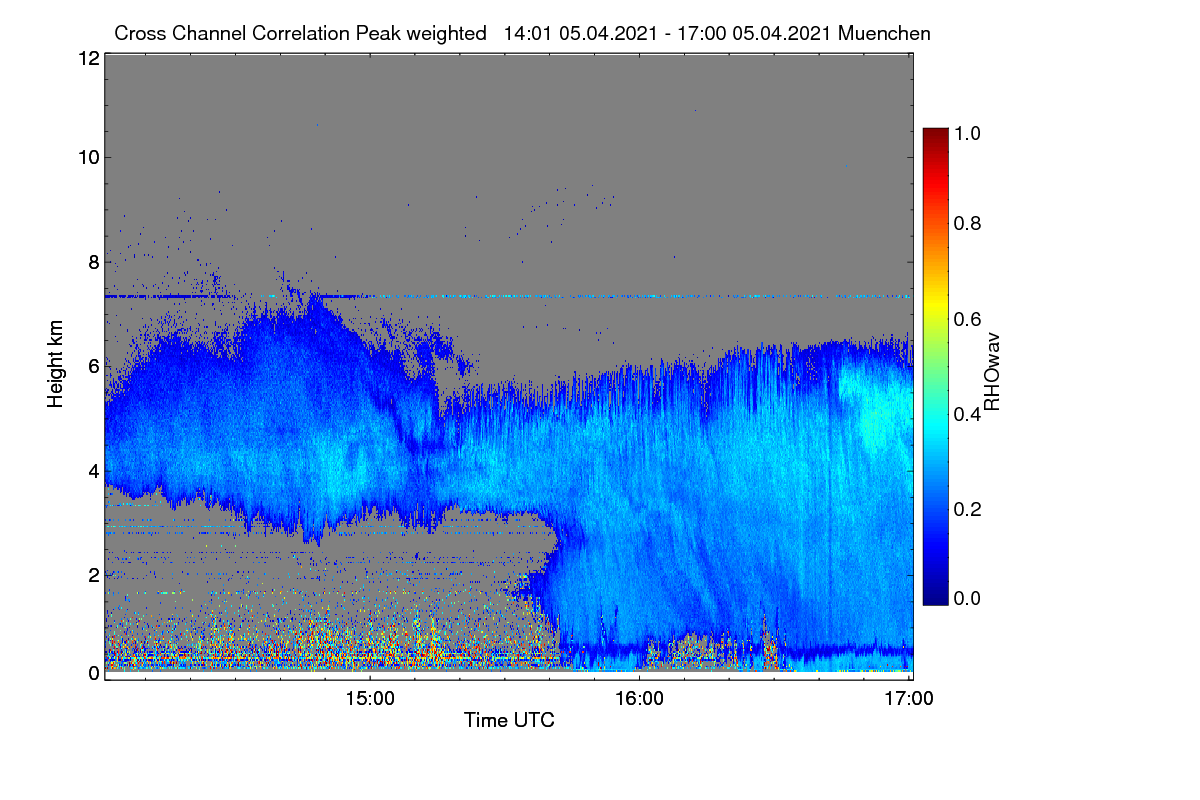The image size is (1200, 800).
Task: Click the colorbar value '0.8'
Action: click(x=969, y=223)
